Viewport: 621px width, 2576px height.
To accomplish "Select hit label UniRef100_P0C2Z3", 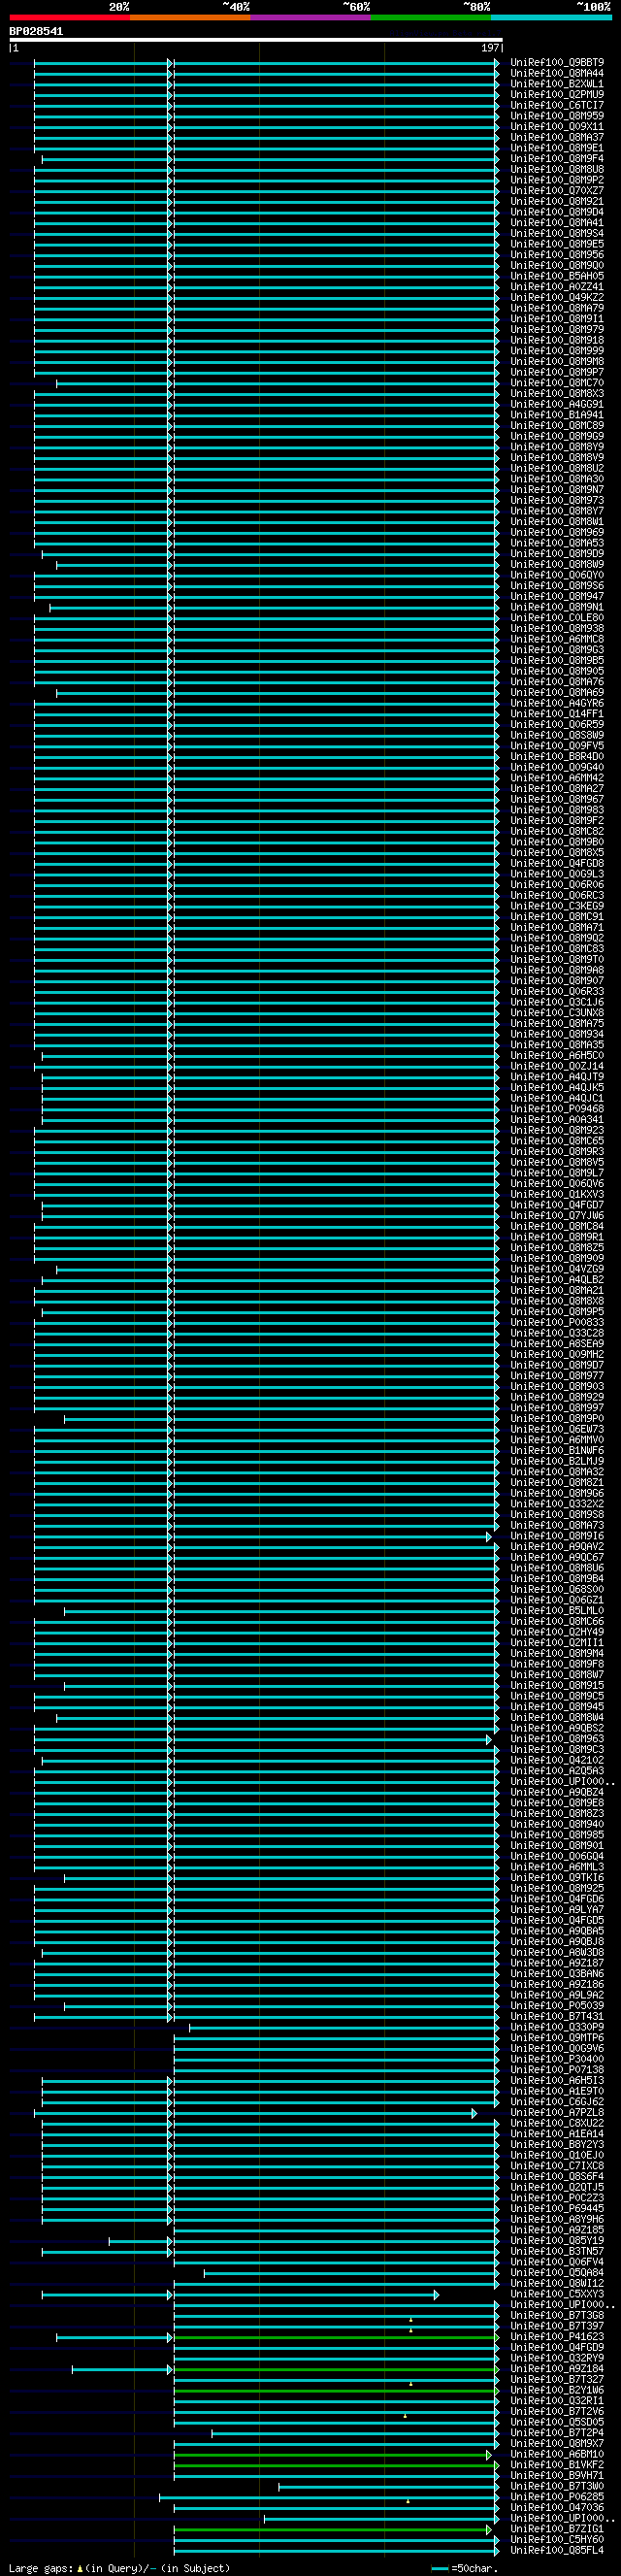I will point(557,2199).
